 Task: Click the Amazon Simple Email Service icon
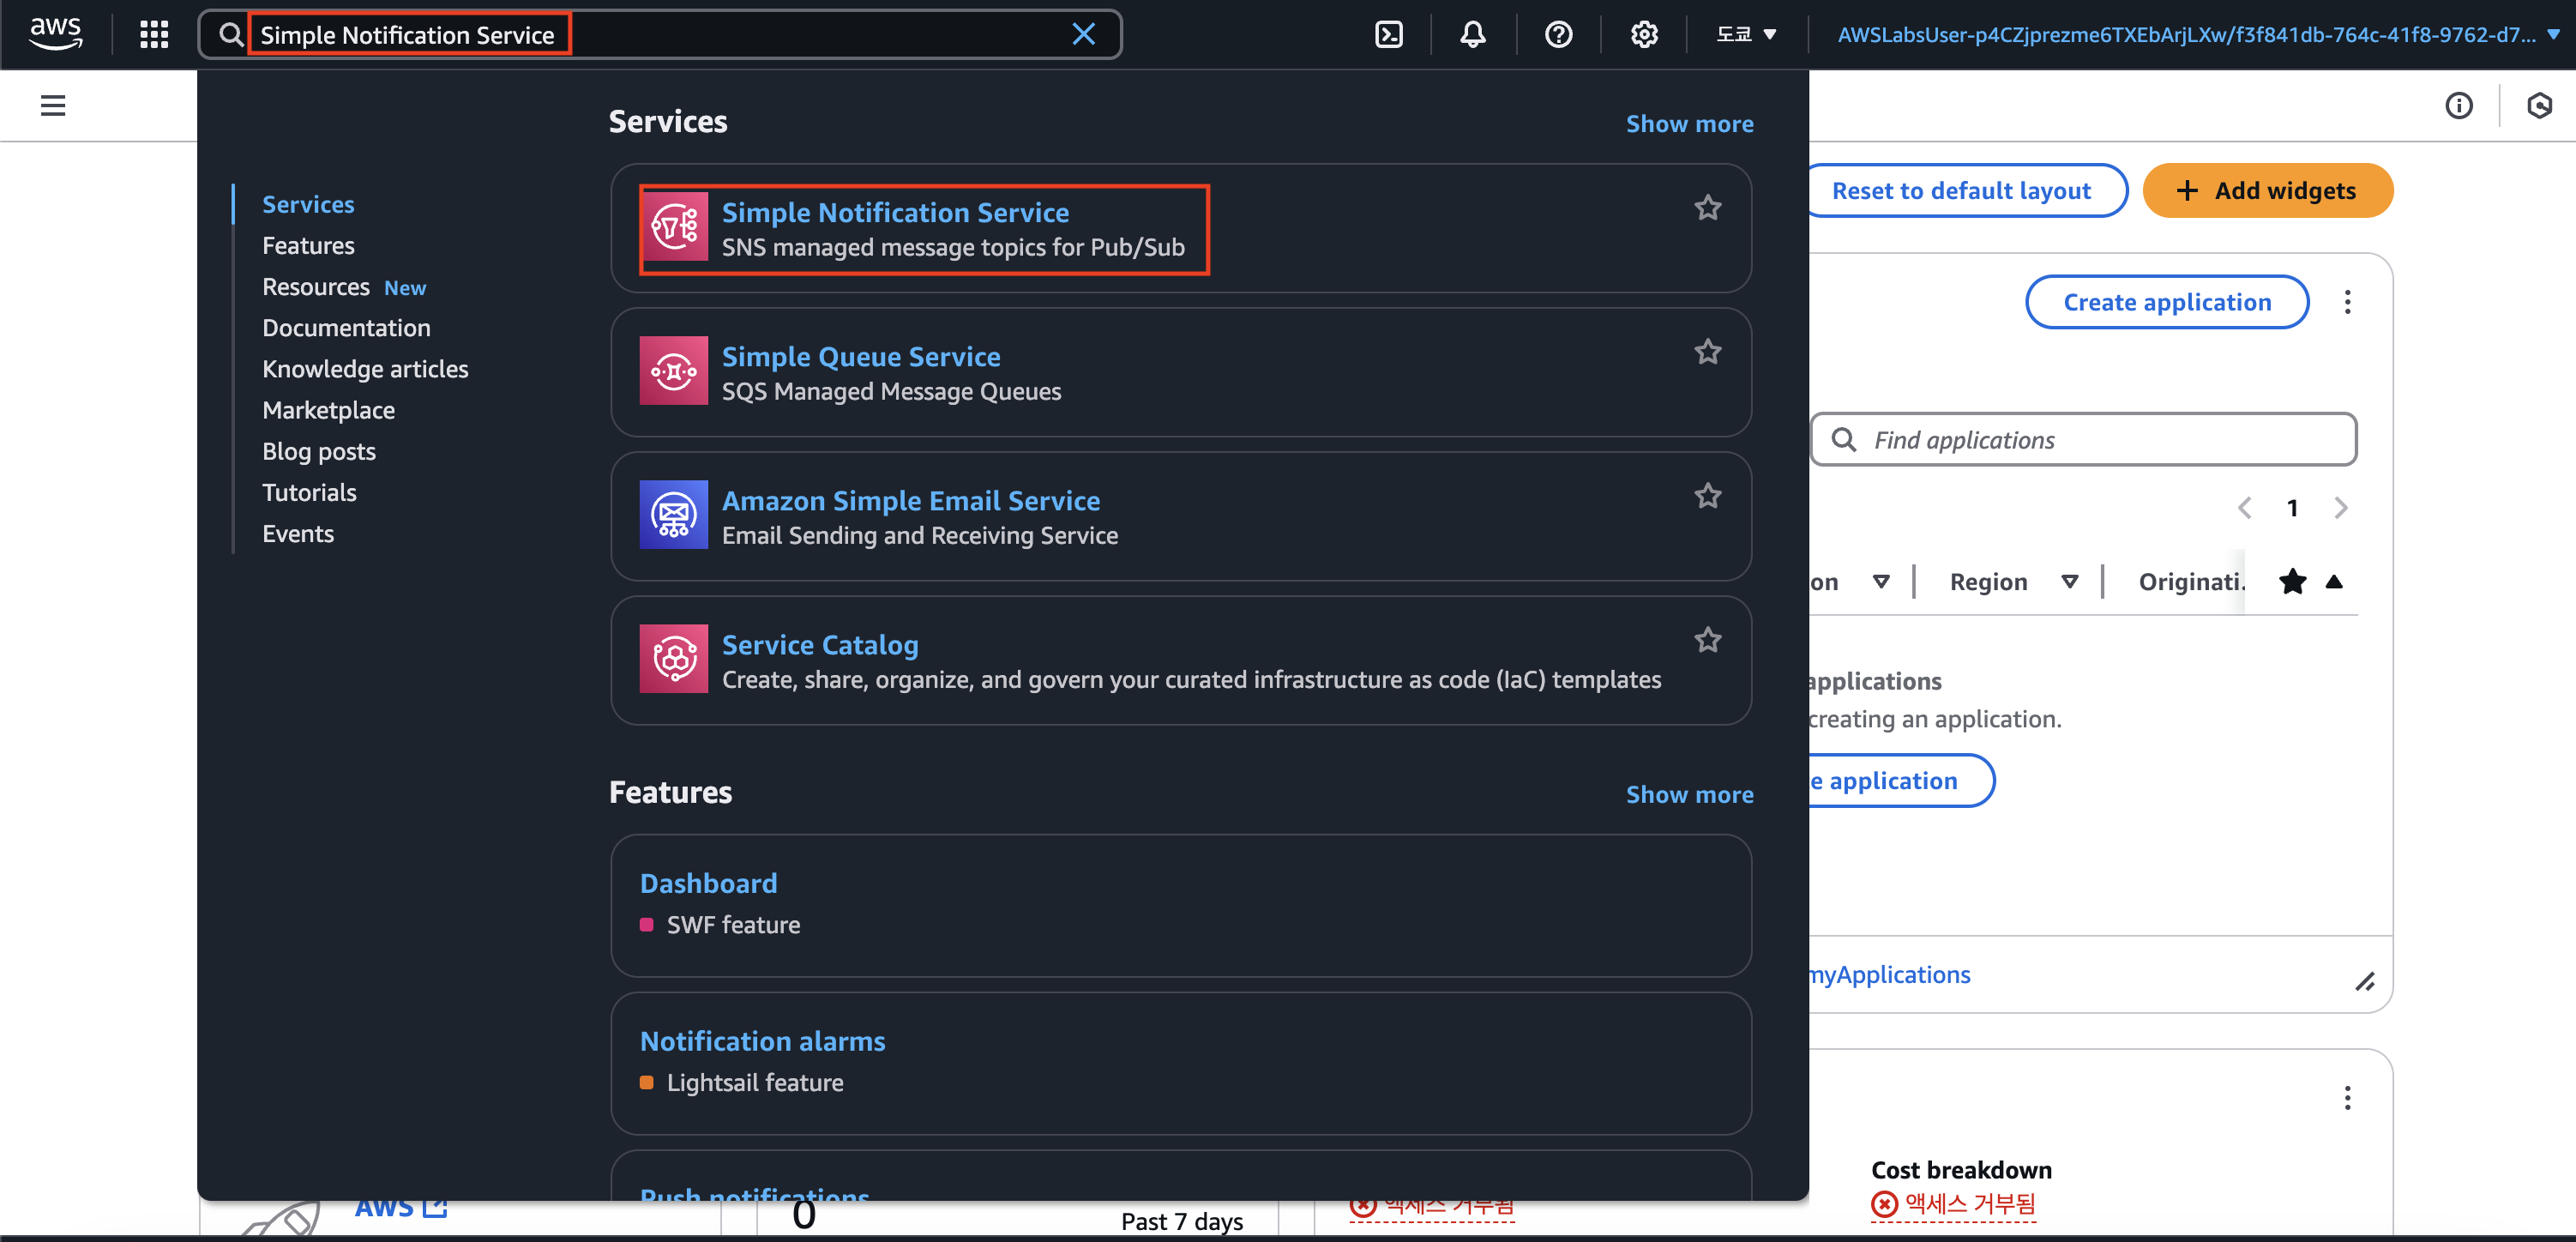tap(674, 515)
